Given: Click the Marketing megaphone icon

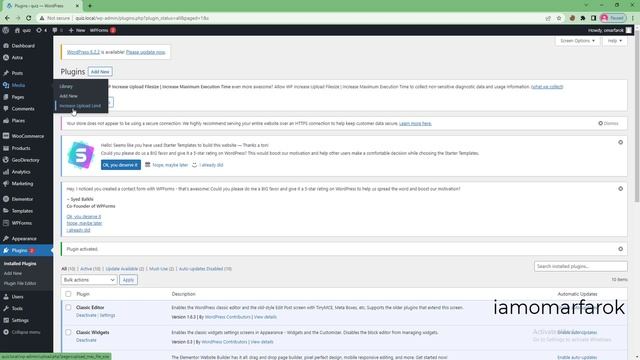Looking at the screenshot, I should (x=6, y=184).
